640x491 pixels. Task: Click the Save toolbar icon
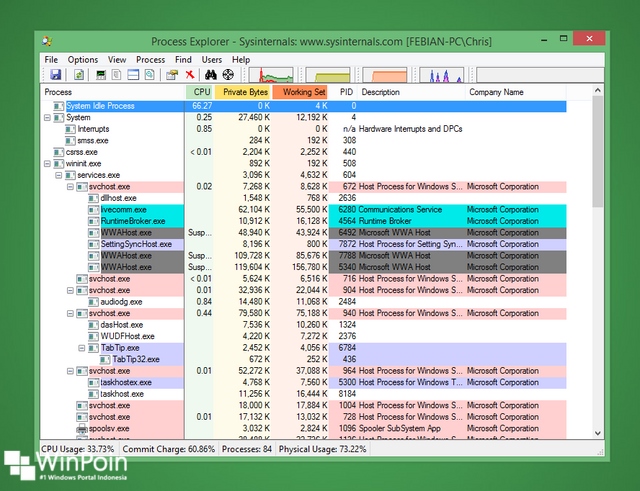point(56,75)
